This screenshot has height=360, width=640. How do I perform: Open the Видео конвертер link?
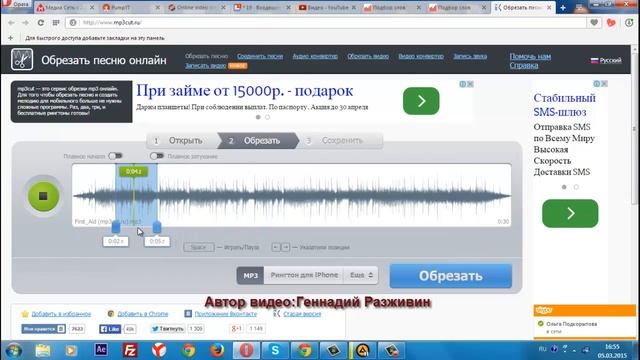click(x=421, y=56)
